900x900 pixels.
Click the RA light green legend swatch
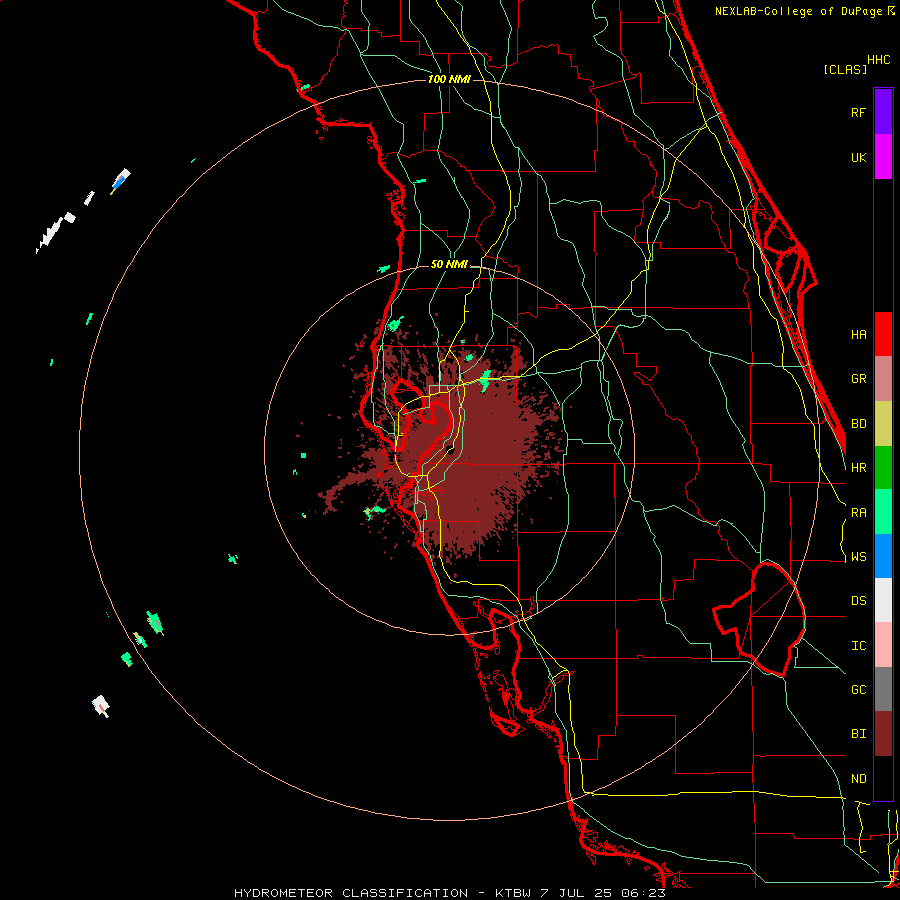[x=883, y=512]
